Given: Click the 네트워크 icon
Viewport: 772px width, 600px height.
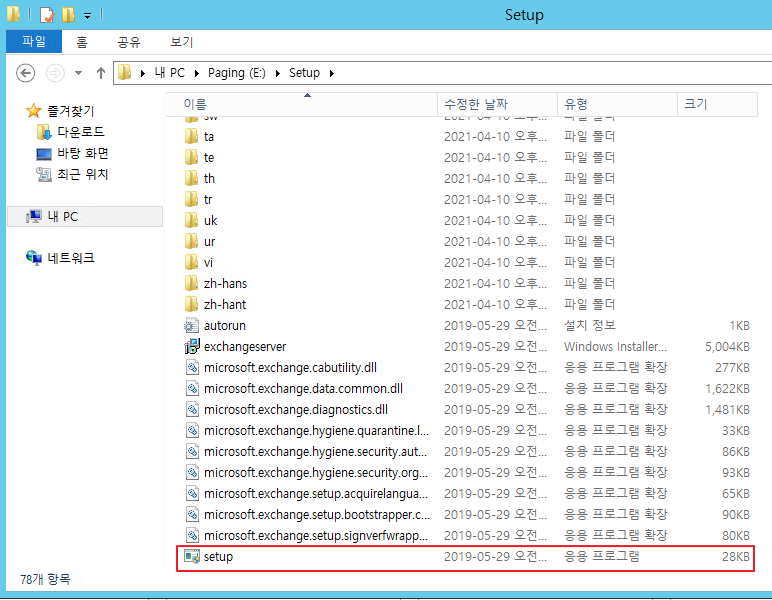Looking at the screenshot, I should tap(34, 257).
